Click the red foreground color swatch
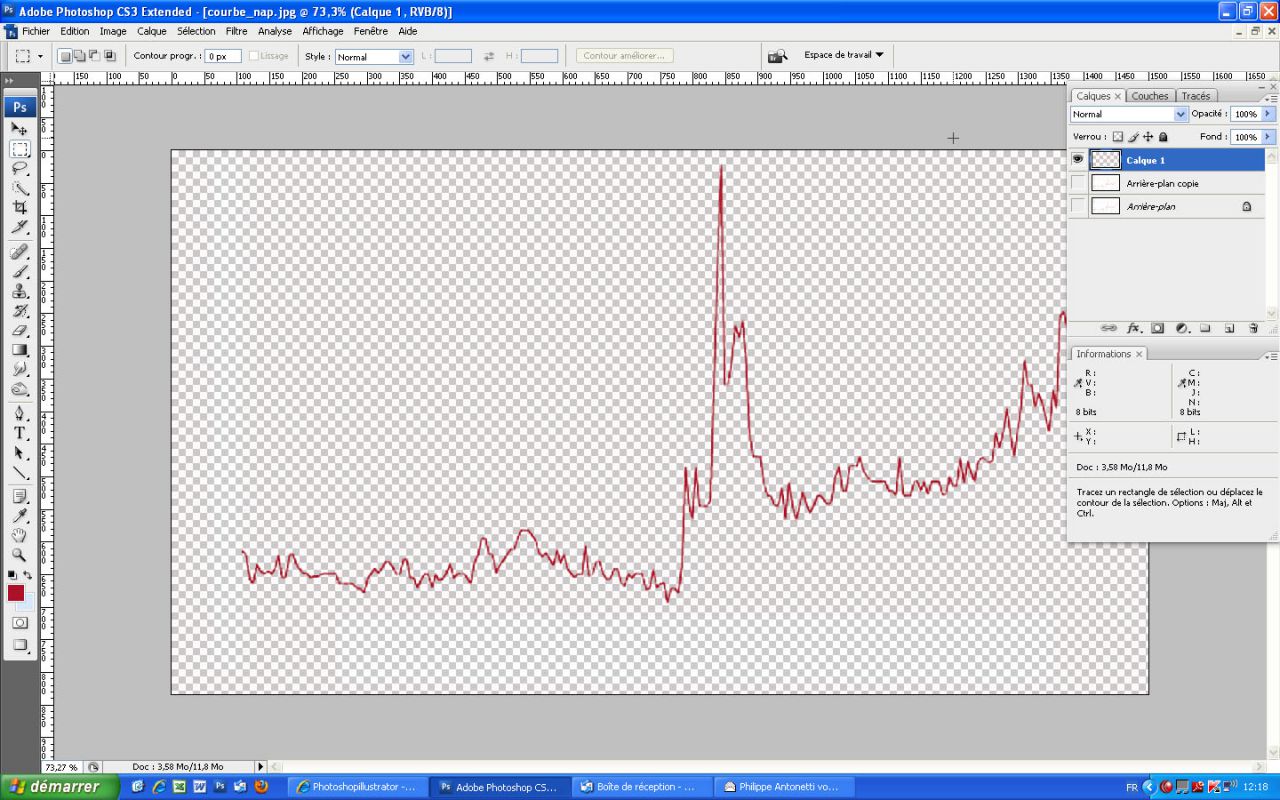The height and width of the screenshot is (800, 1280). [16, 593]
